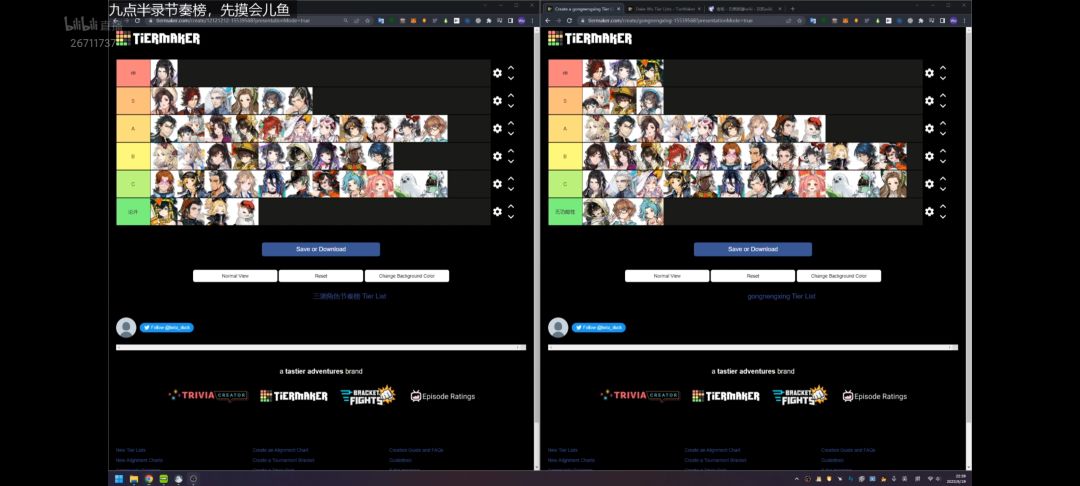Open settings gear for S tier, left window
Screen dimensions: 1080x486
(497, 101)
